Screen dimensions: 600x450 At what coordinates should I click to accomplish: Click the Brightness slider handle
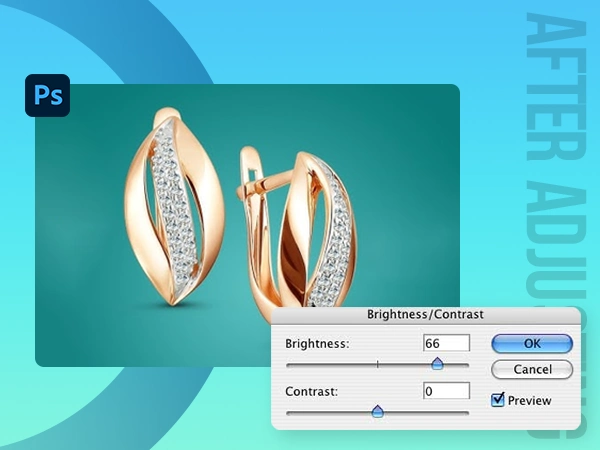click(437, 363)
